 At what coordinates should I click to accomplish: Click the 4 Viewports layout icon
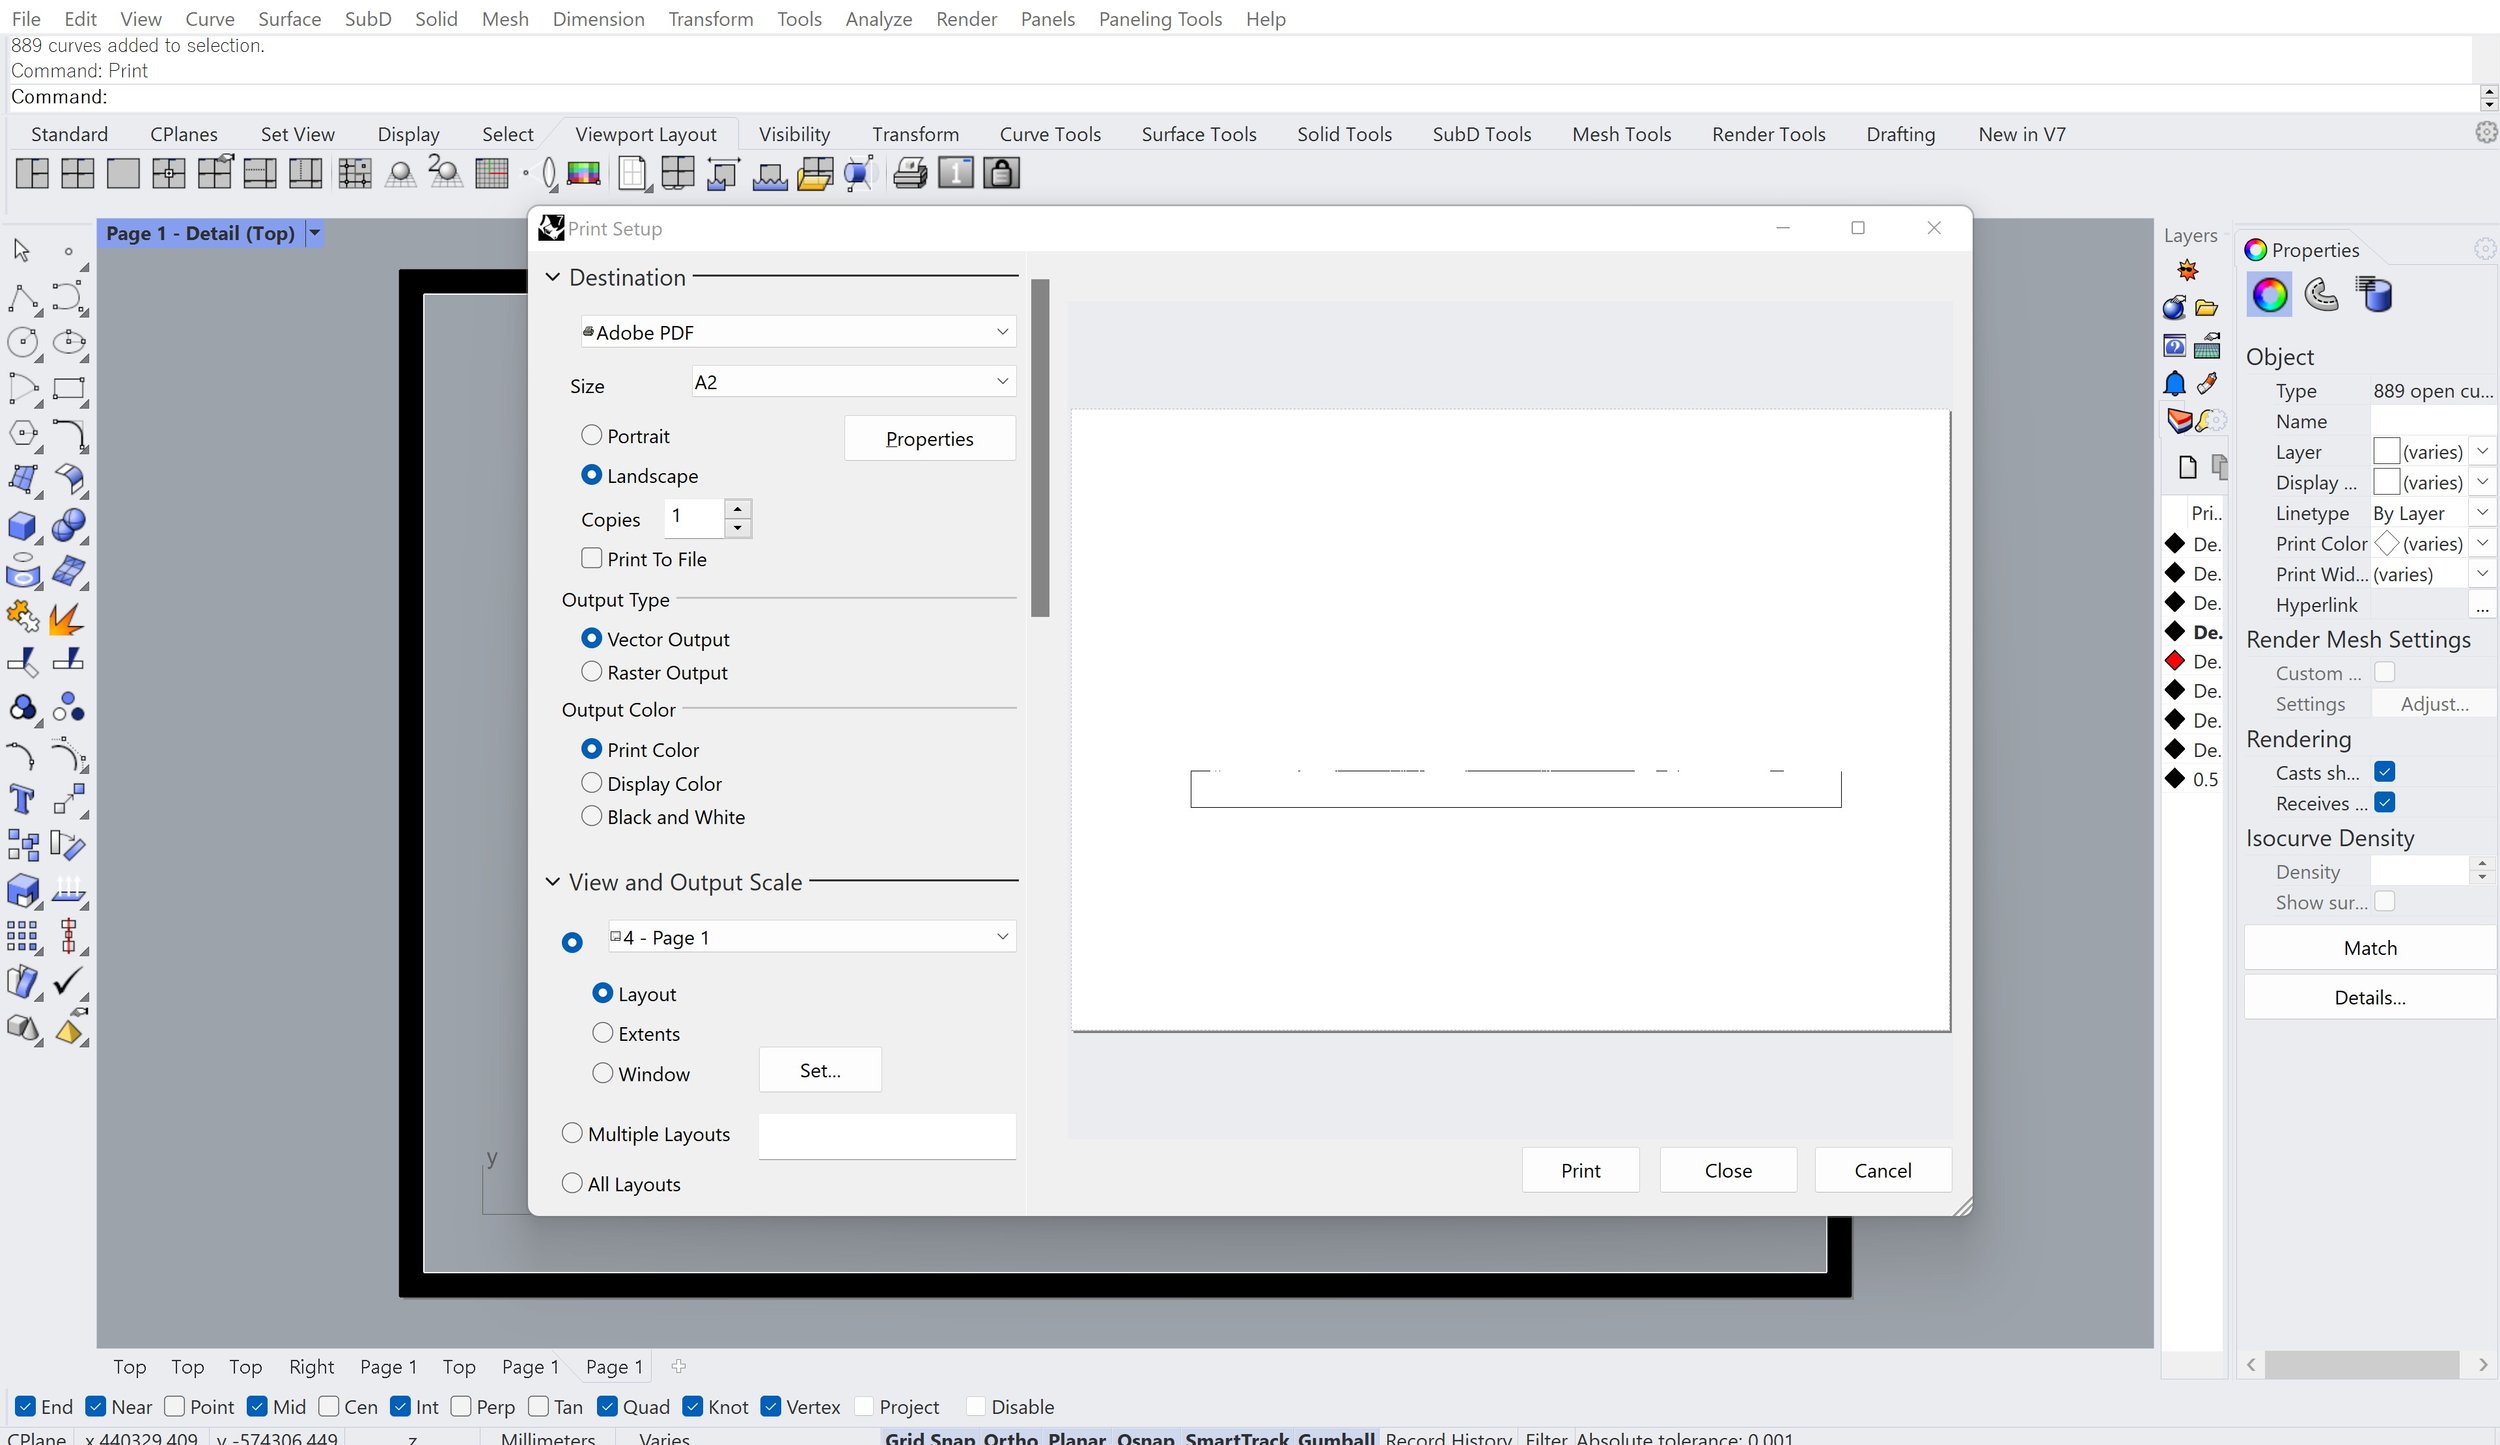coord(77,174)
